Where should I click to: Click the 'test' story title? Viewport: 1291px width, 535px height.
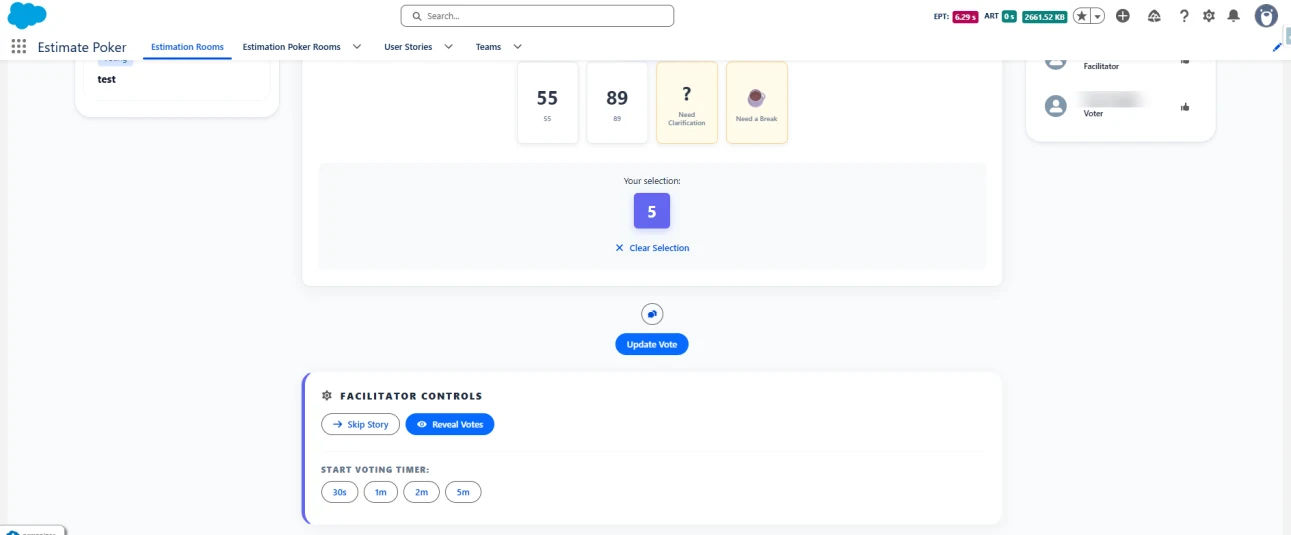(106, 79)
